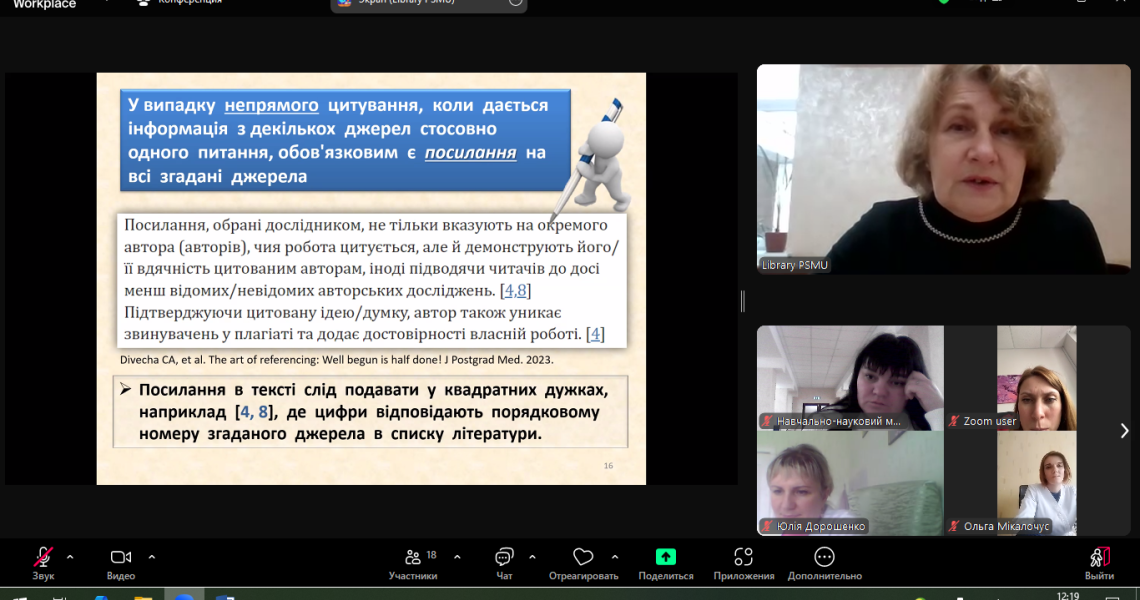
Task: Select the Library PSMU speaker video
Action: coord(944,169)
